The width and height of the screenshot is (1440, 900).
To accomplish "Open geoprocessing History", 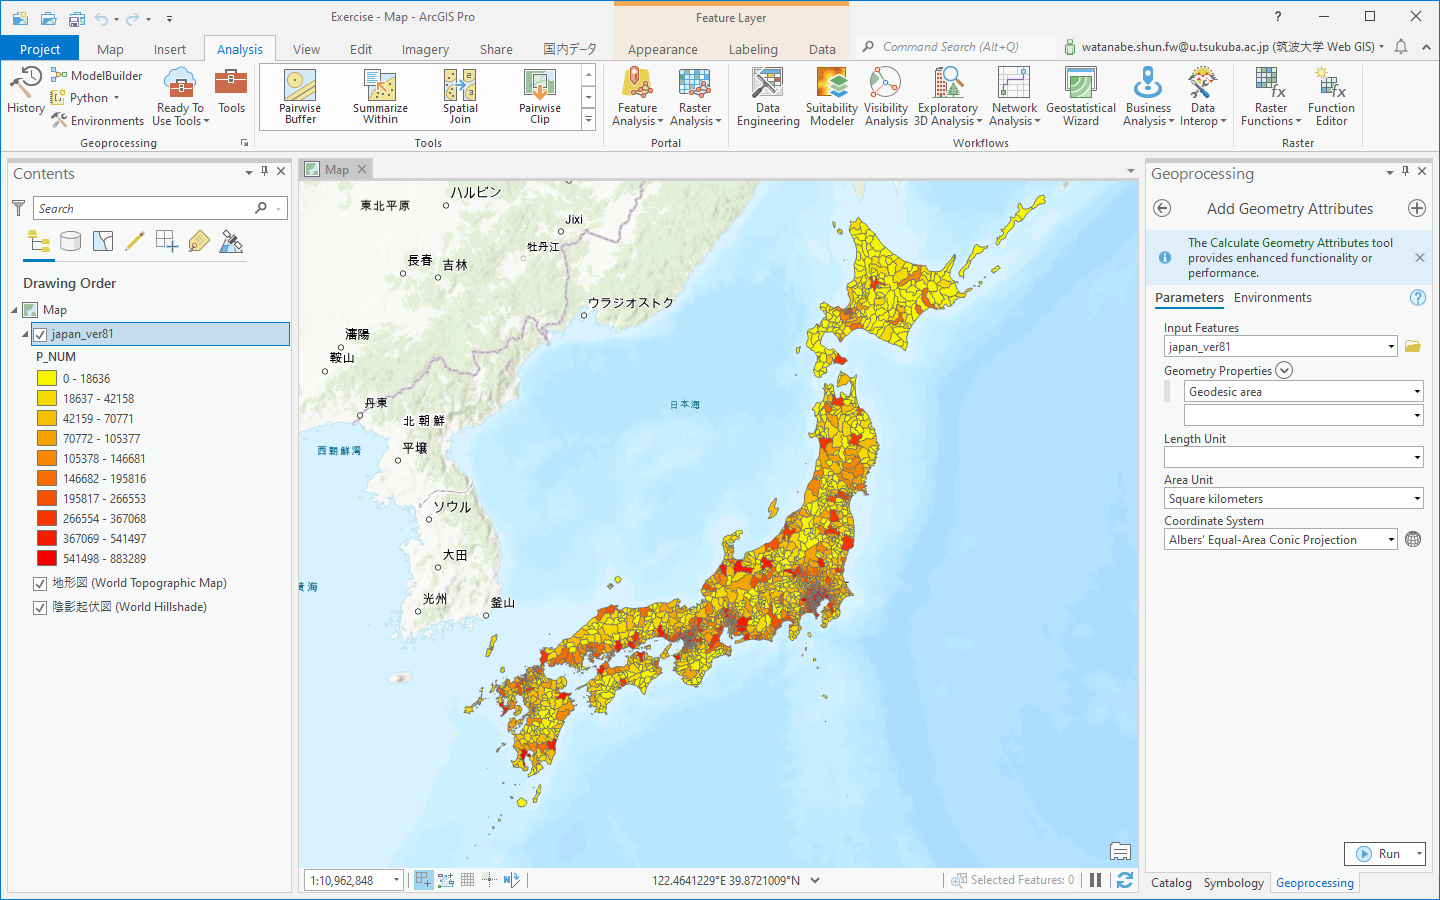I will [x=26, y=91].
